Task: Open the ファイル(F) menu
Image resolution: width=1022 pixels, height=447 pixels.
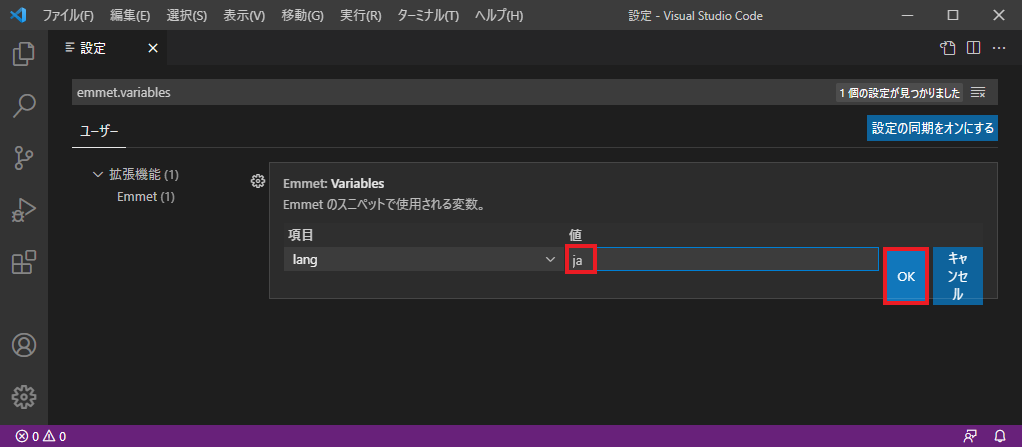Action: [68, 15]
